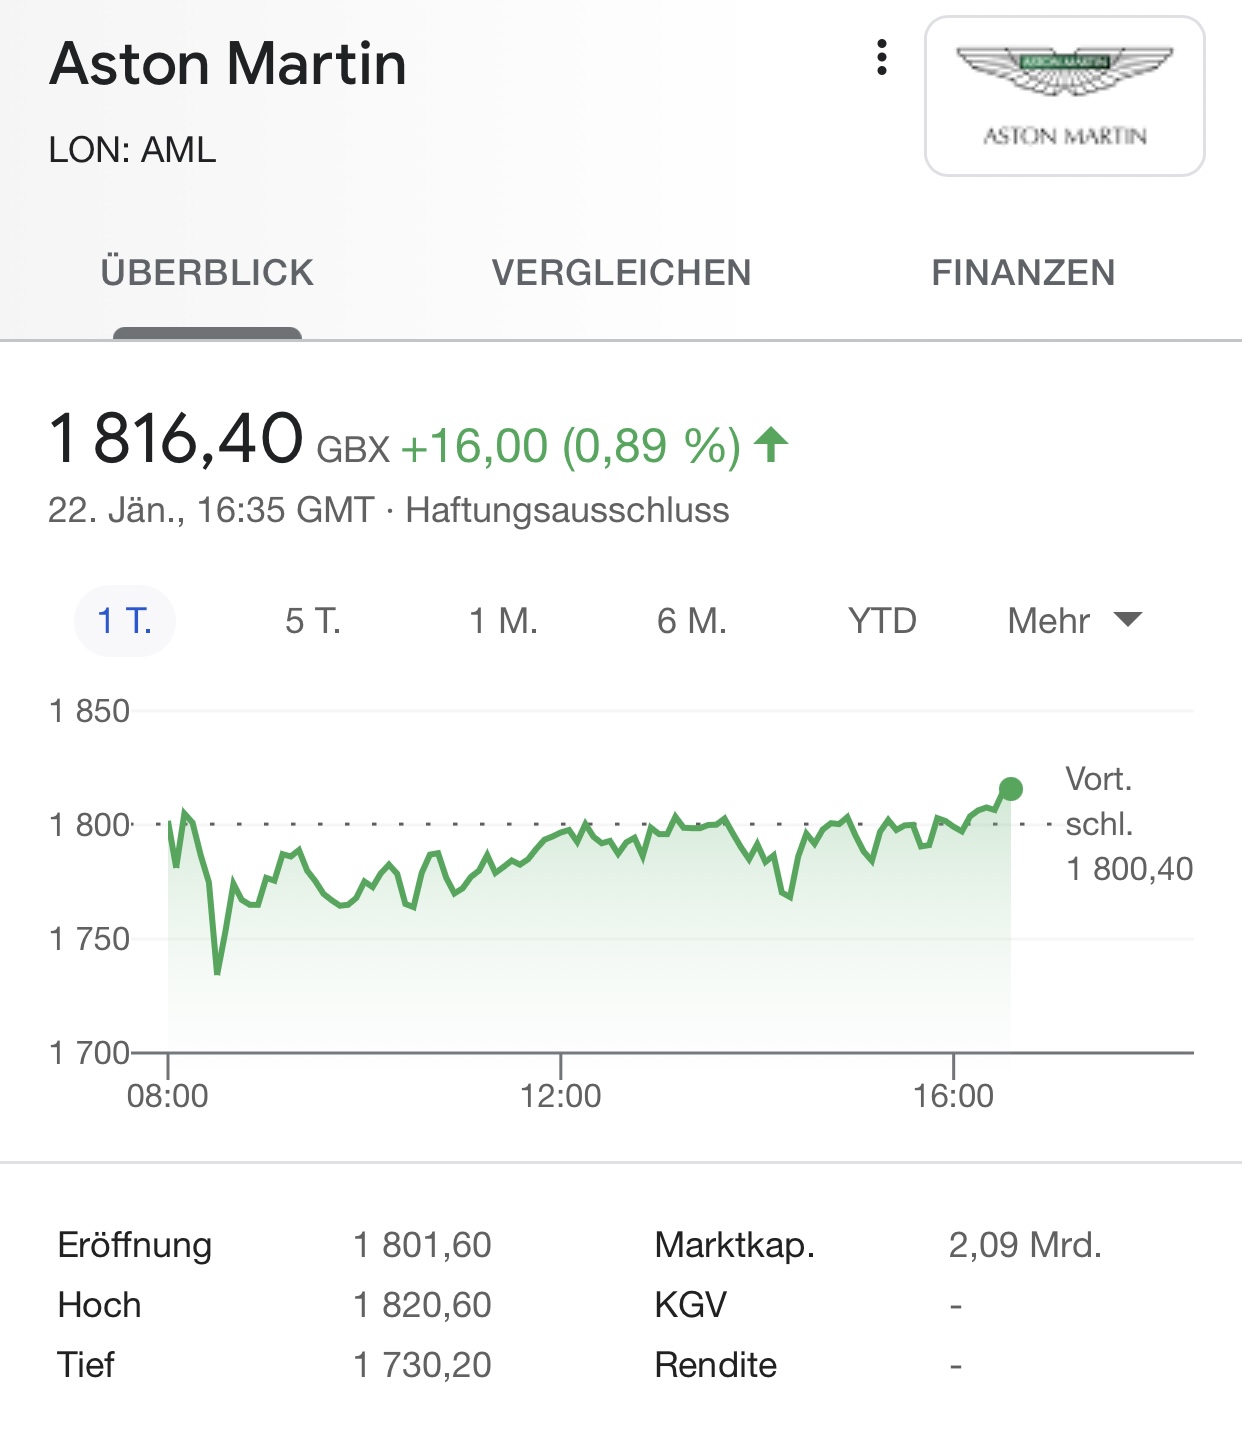Click the Marktkap. value 2,09 Mrd.
Image resolution: width=1242 pixels, height=1433 pixels.
pos(1025,1245)
